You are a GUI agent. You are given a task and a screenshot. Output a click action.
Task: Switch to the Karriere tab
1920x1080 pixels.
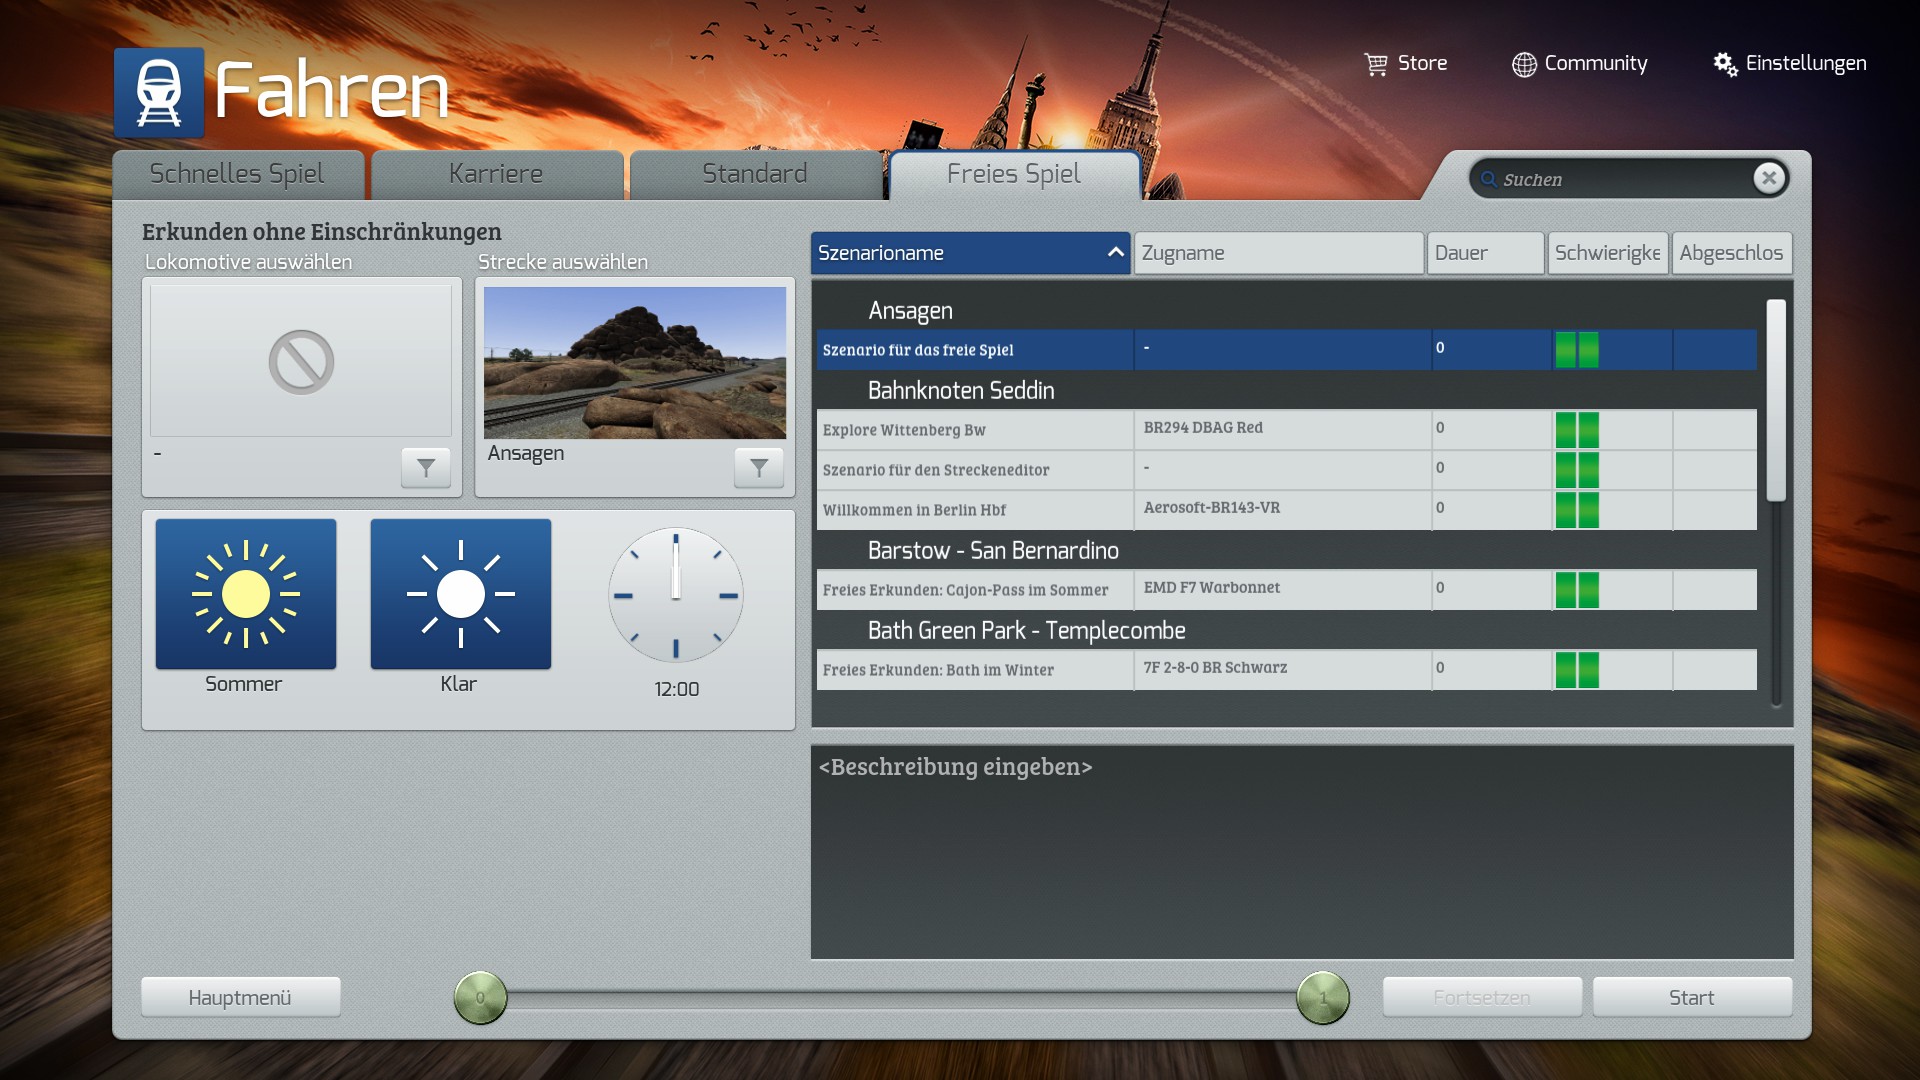coord(496,174)
